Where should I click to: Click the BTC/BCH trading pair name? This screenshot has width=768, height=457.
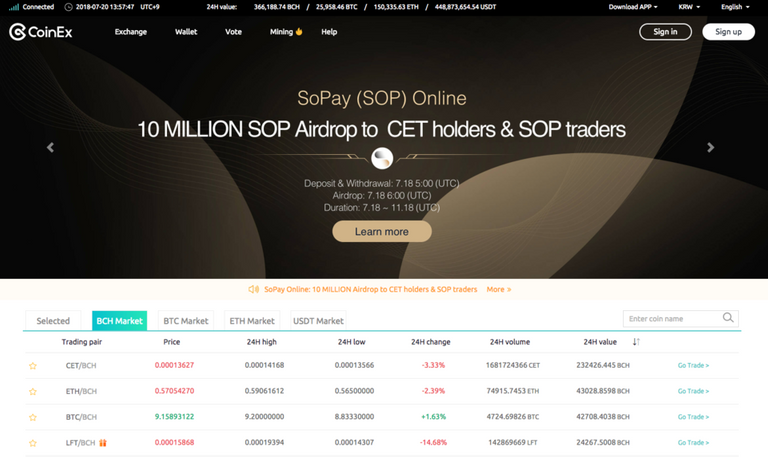[x=81, y=417]
